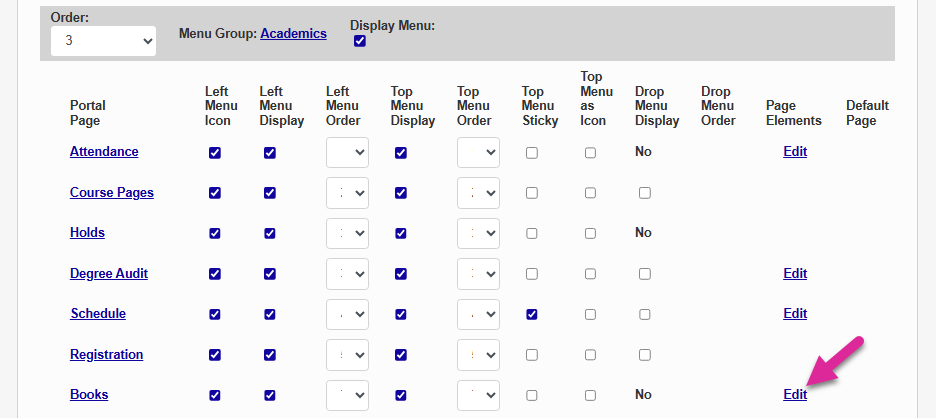
Task: Open the Order dropdown showing 3
Action: point(103,41)
